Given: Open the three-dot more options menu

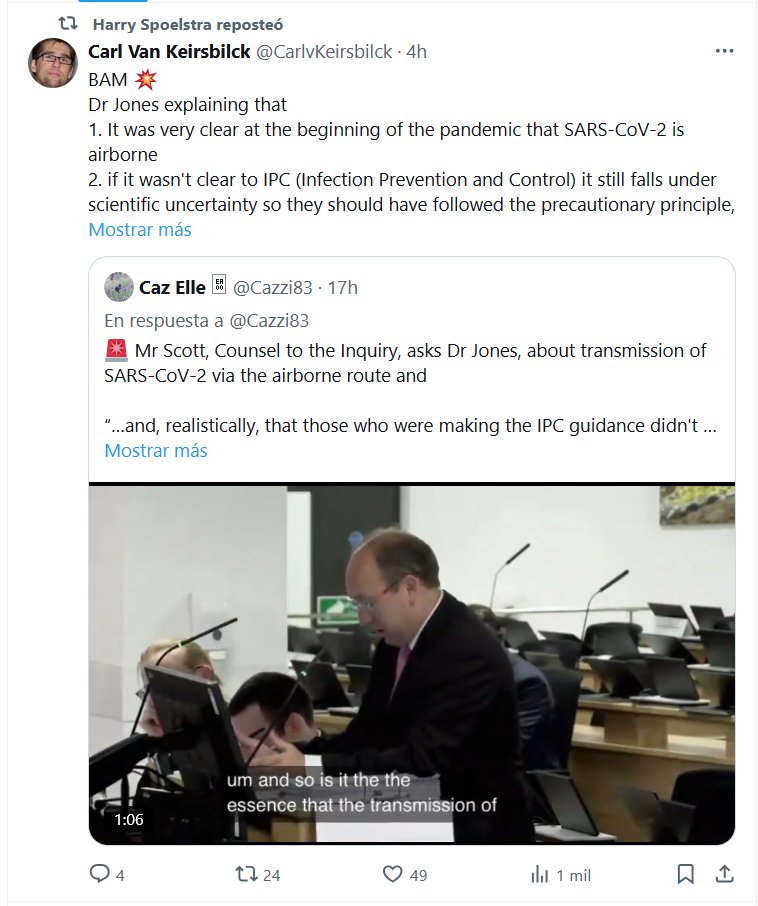Looking at the screenshot, I should click(x=724, y=51).
